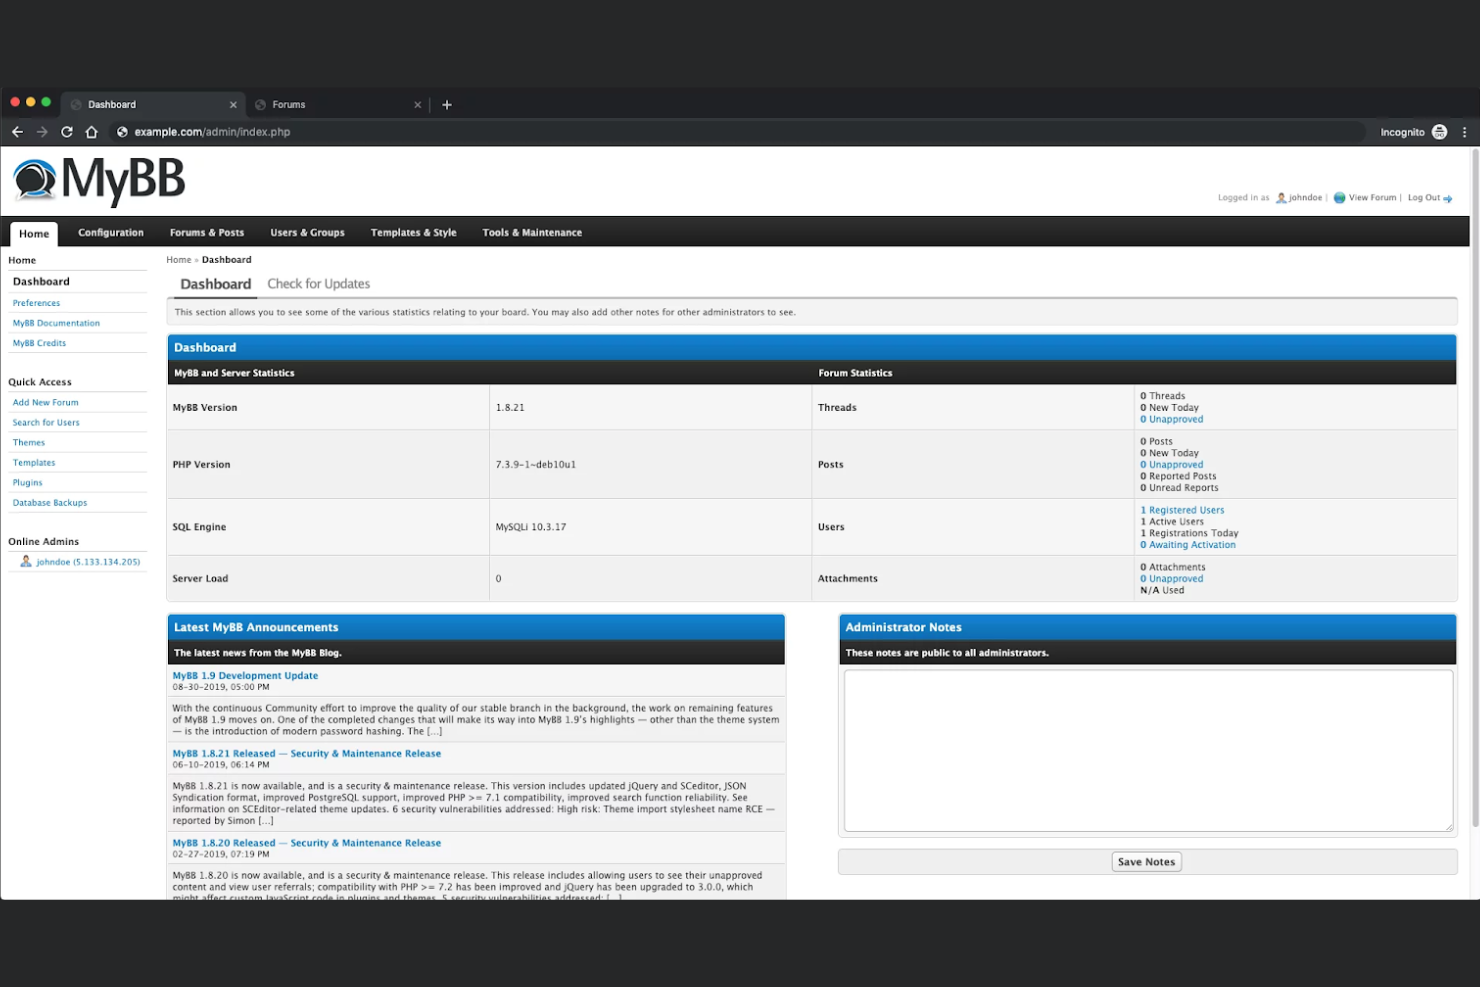This screenshot has width=1480, height=987.
Task: Click the admin icon beside johndoe under Online Admins
Action: point(27,561)
